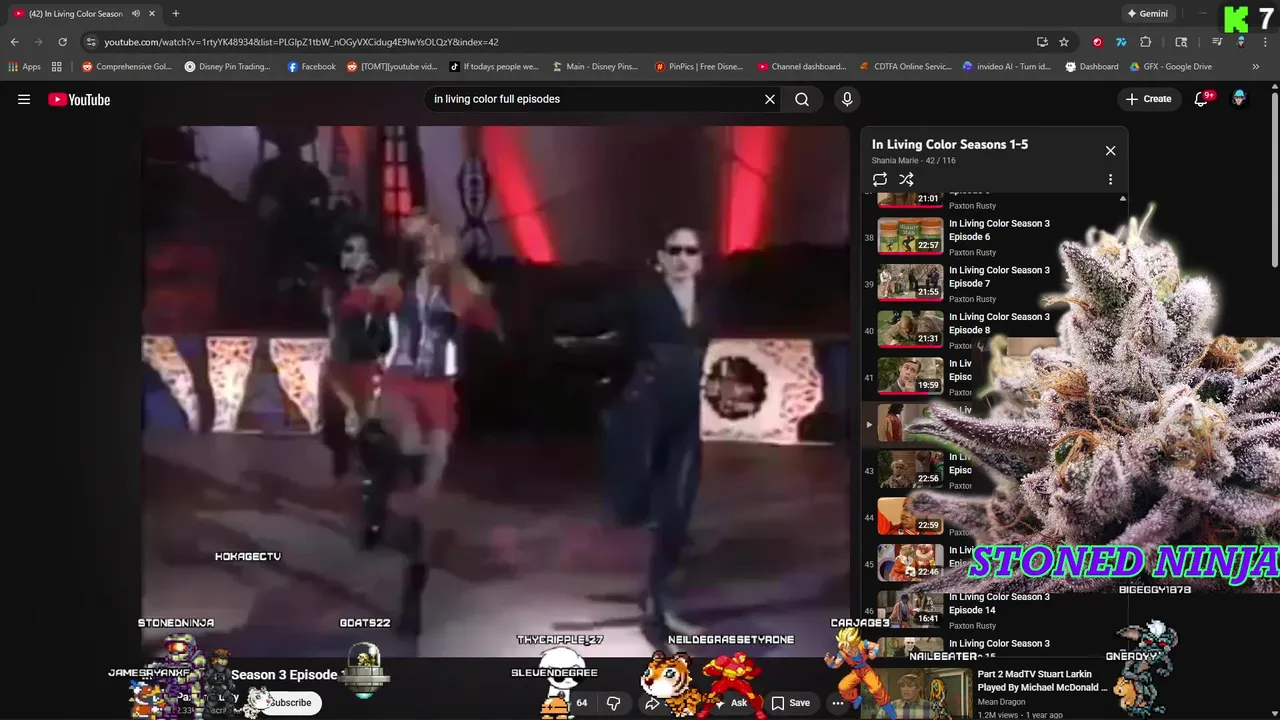Image resolution: width=1280 pixels, height=720 pixels.
Task: Share the video using the arrow icon
Action: click(652, 703)
